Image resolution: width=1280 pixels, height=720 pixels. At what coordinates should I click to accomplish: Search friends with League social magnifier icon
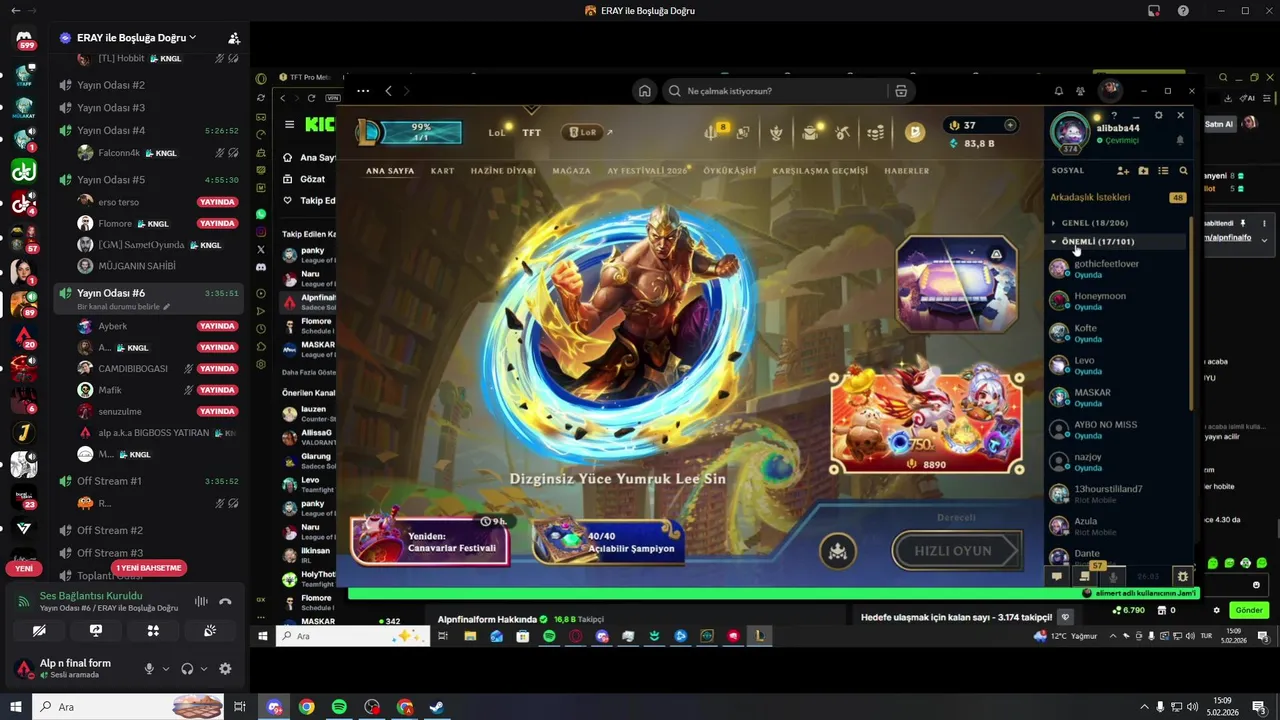pos(1183,171)
